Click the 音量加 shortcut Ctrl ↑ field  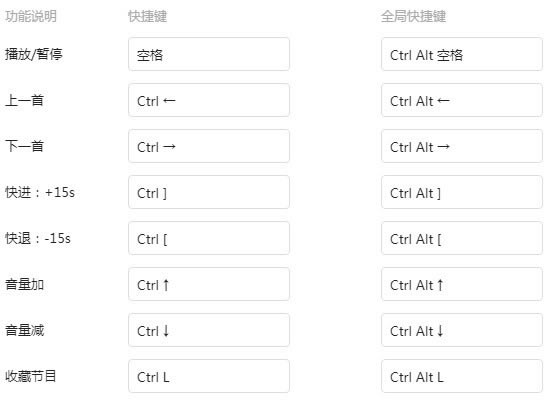[209, 285]
